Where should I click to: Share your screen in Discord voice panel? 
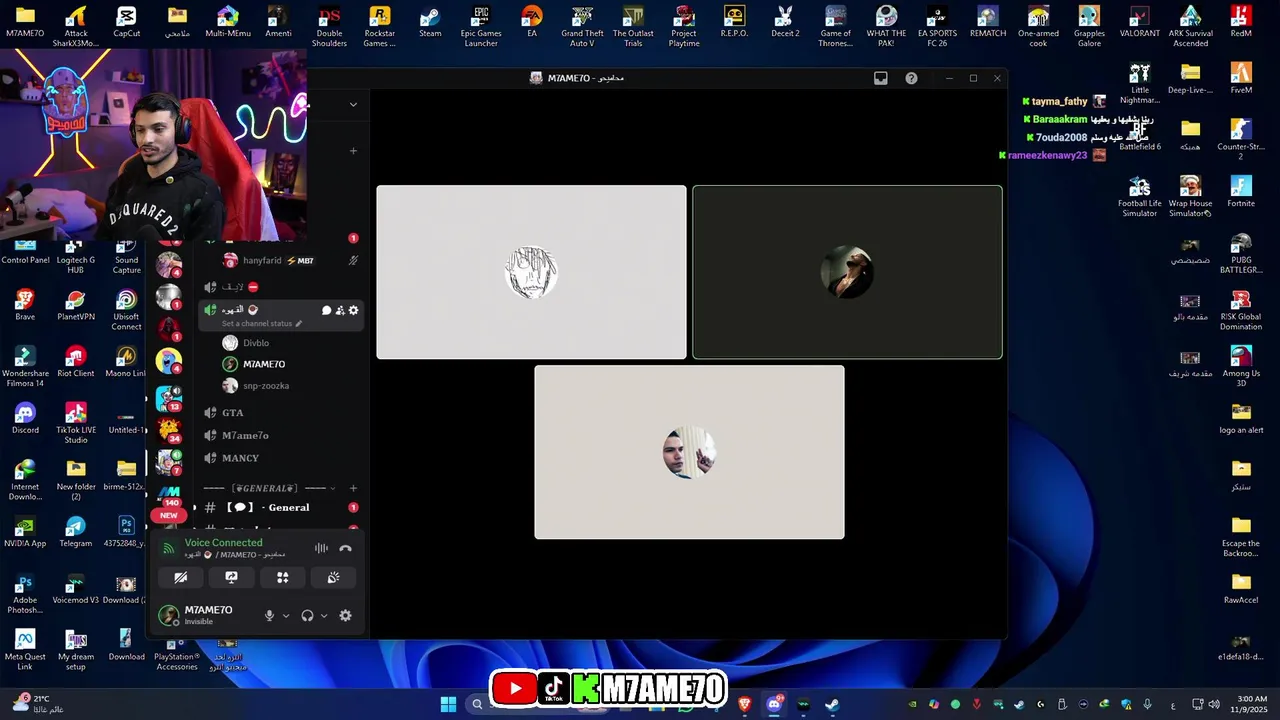pos(231,578)
